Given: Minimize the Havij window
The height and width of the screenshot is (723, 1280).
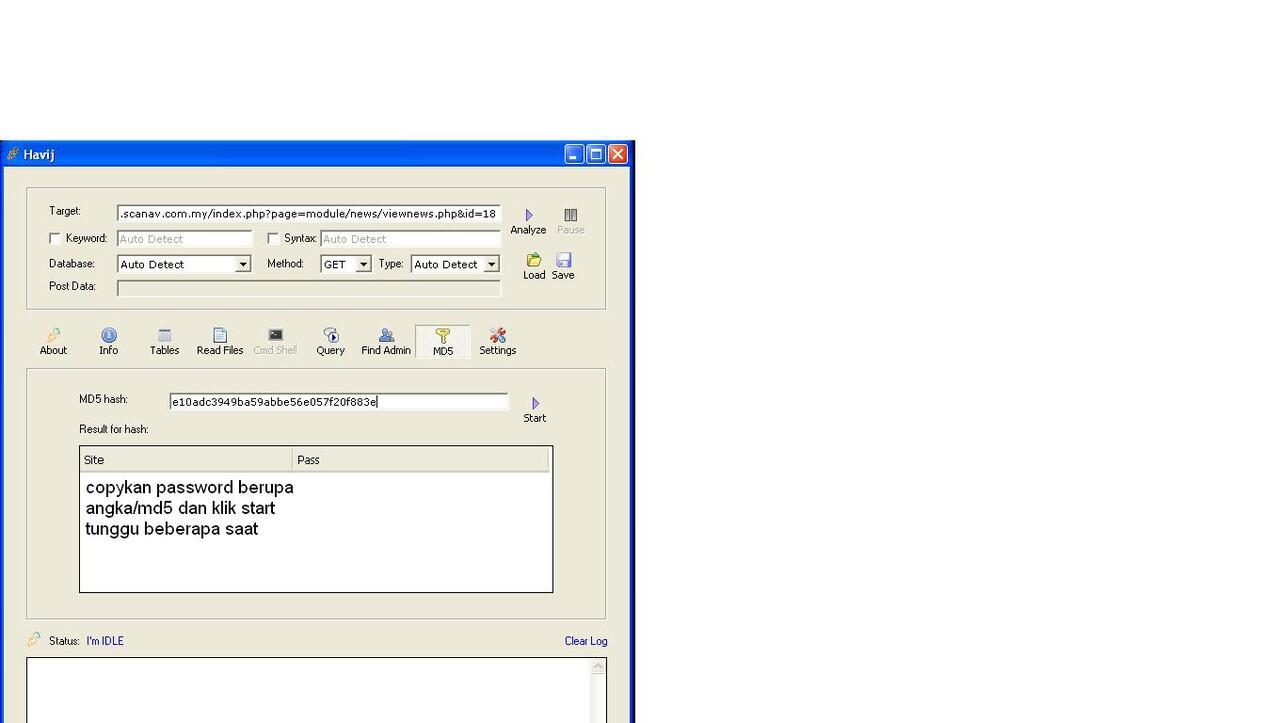Looking at the screenshot, I should point(574,154).
